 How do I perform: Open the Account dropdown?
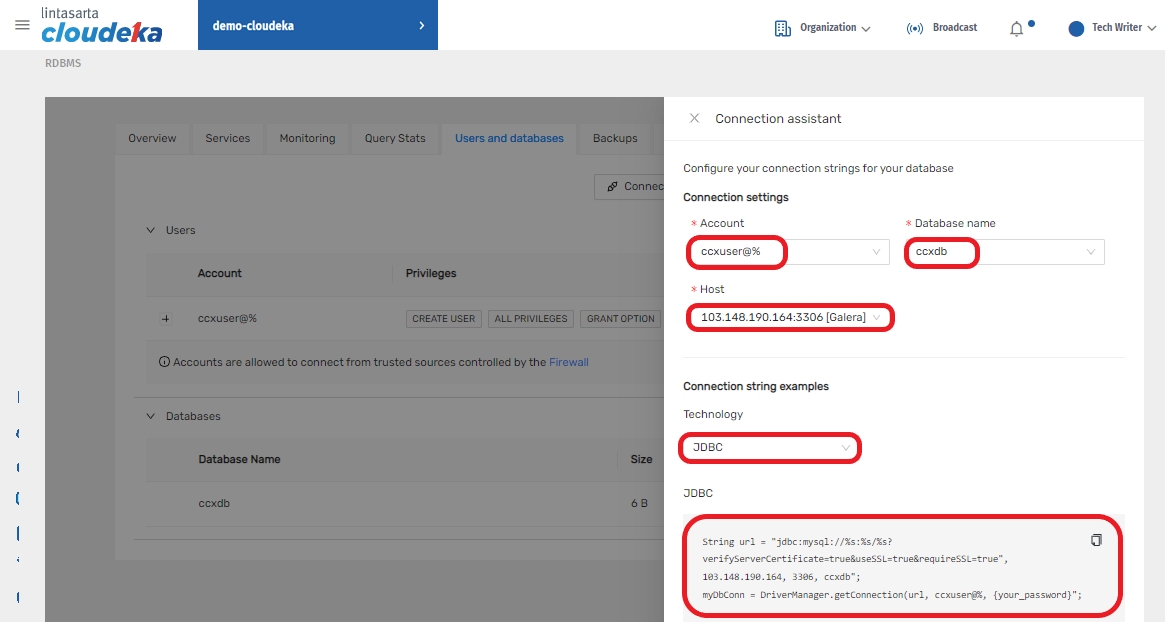pos(788,252)
